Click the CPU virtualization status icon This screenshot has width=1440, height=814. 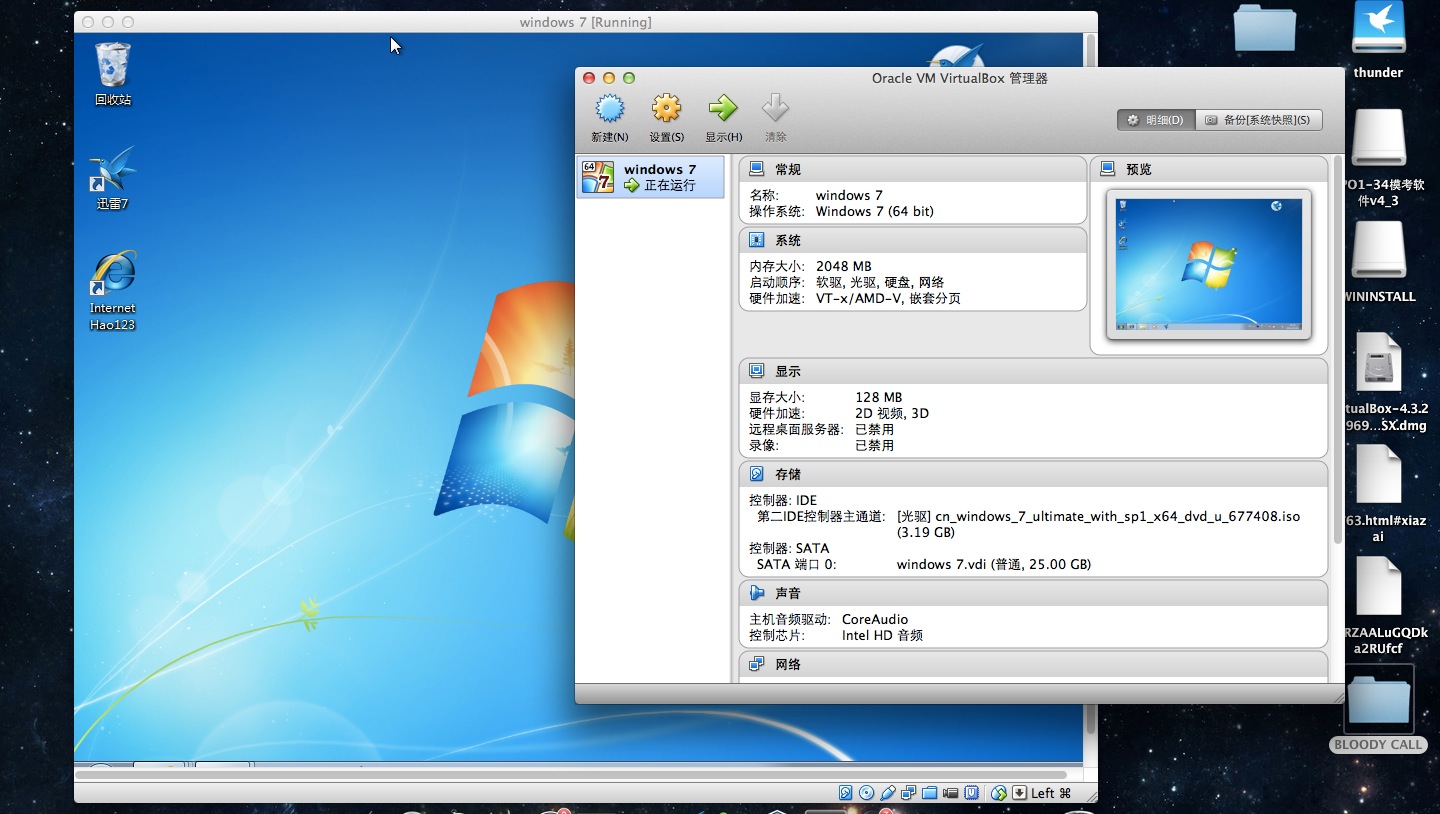pyautogui.click(x=972, y=793)
